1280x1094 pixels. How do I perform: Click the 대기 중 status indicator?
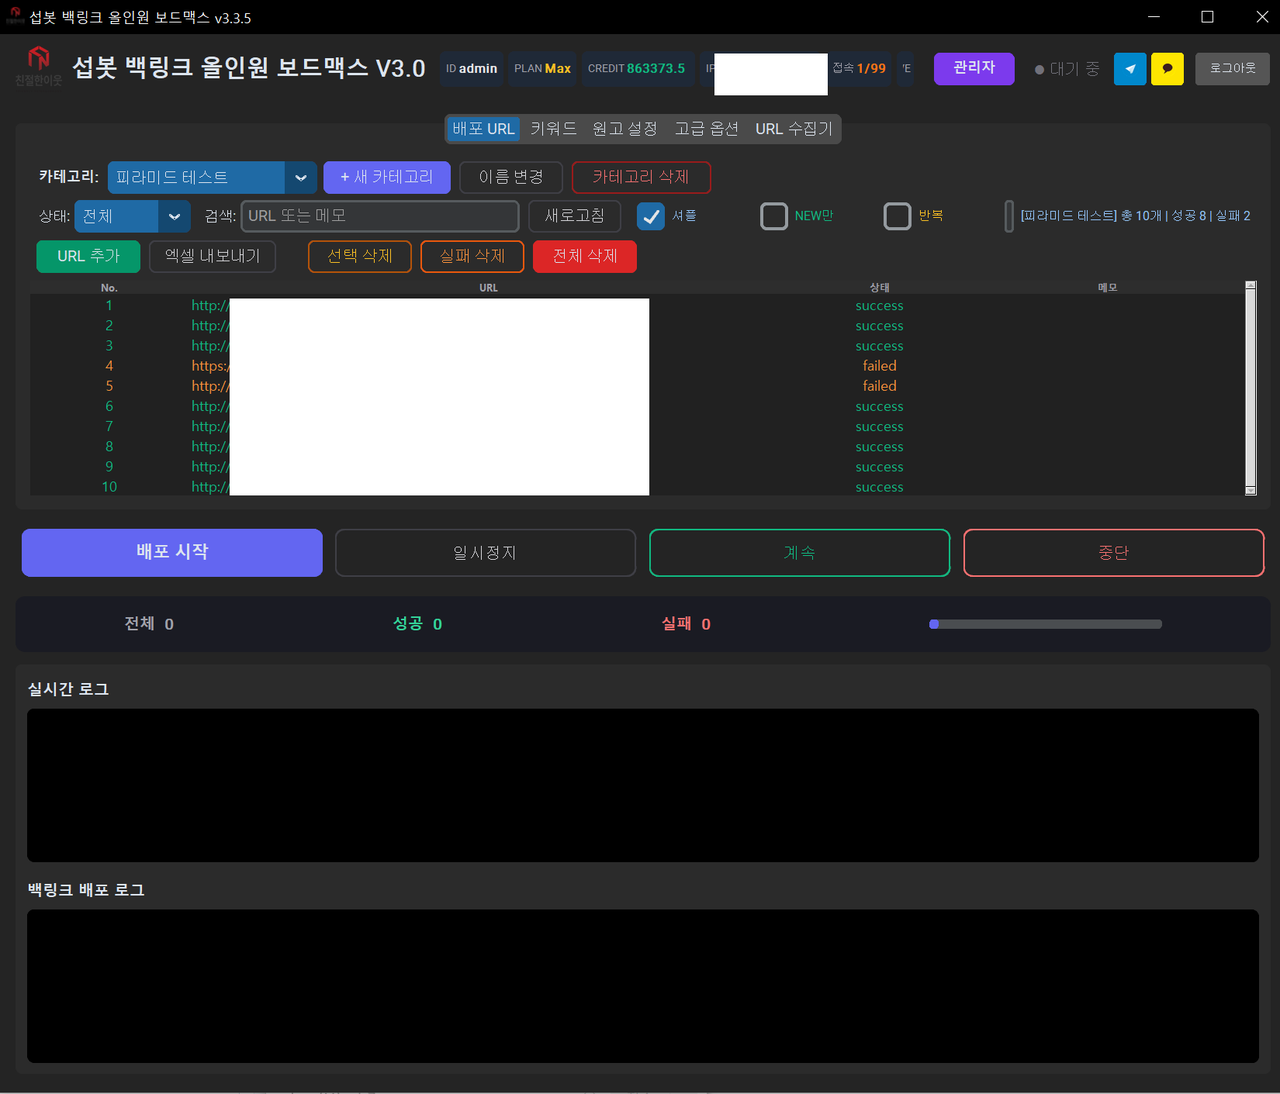coord(1067,69)
